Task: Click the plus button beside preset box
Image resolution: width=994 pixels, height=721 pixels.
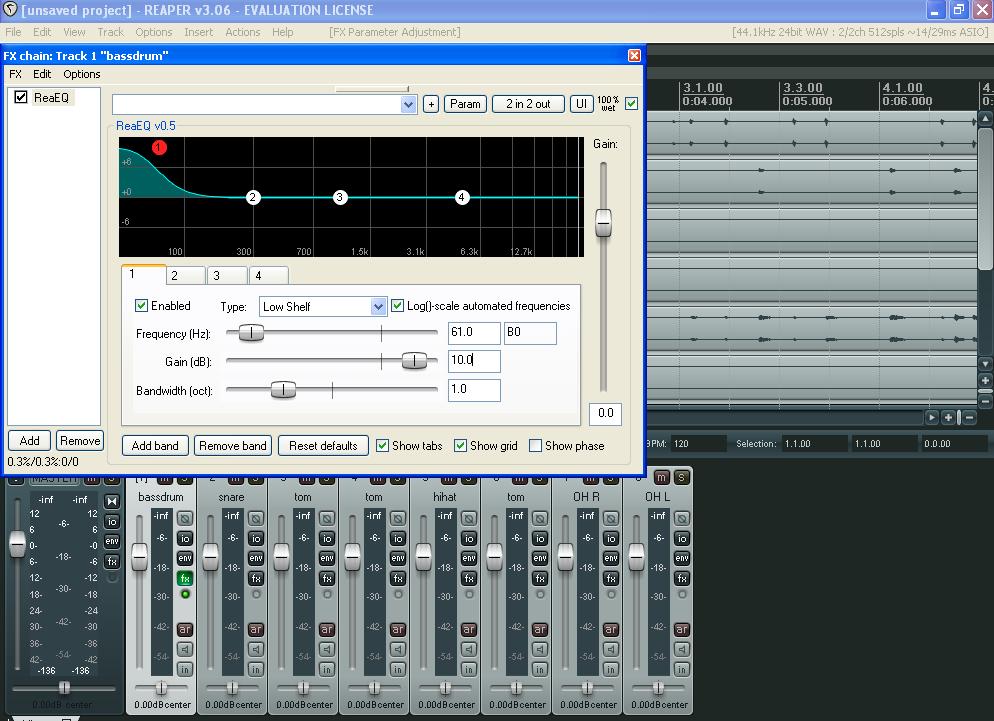Action: point(431,104)
